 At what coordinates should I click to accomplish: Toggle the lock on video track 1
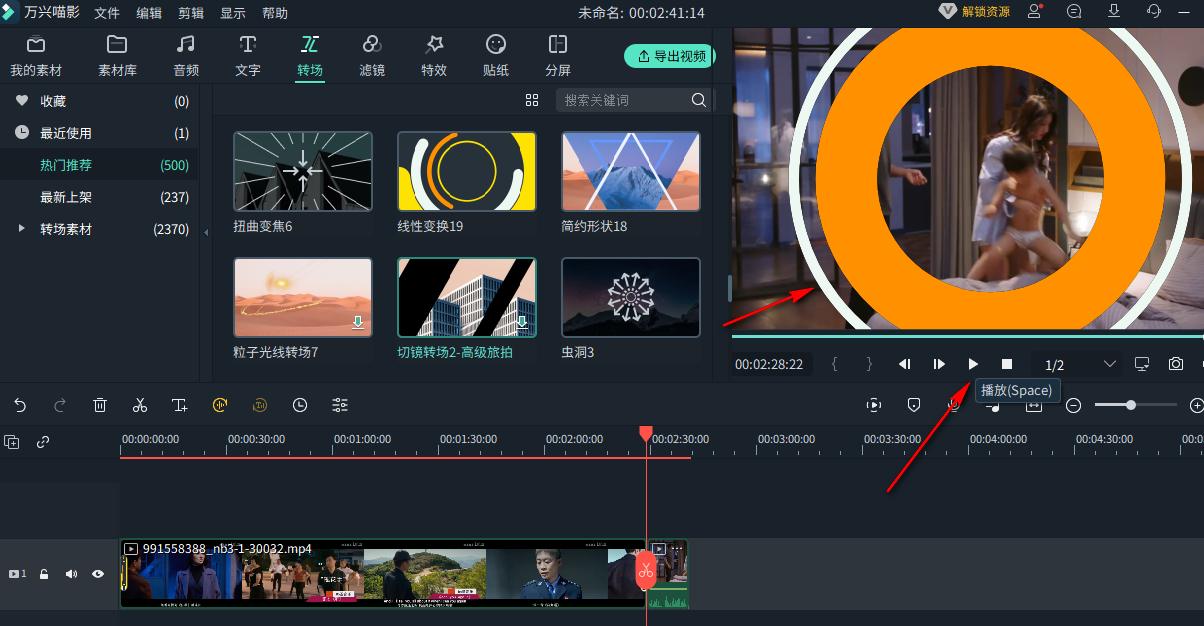pyautogui.click(x=44, y=574)
